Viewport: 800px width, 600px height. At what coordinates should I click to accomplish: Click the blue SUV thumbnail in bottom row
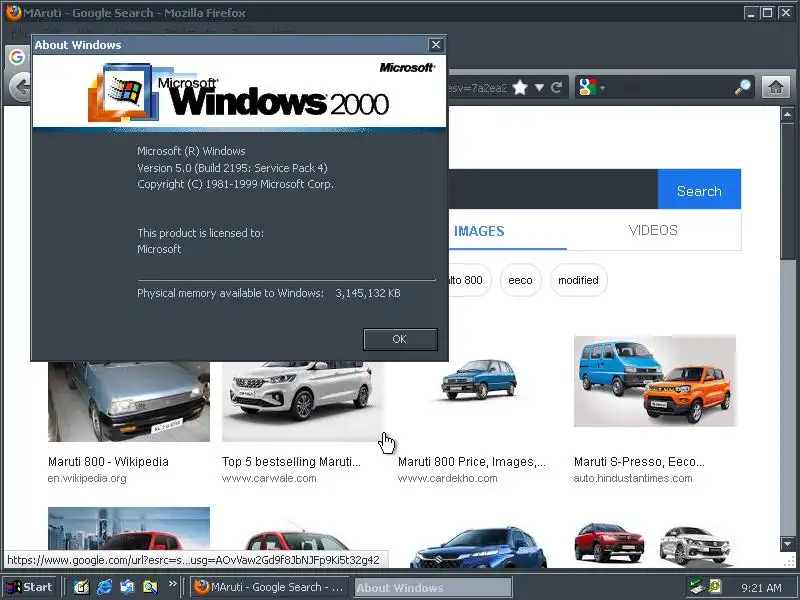pos(478,548)
